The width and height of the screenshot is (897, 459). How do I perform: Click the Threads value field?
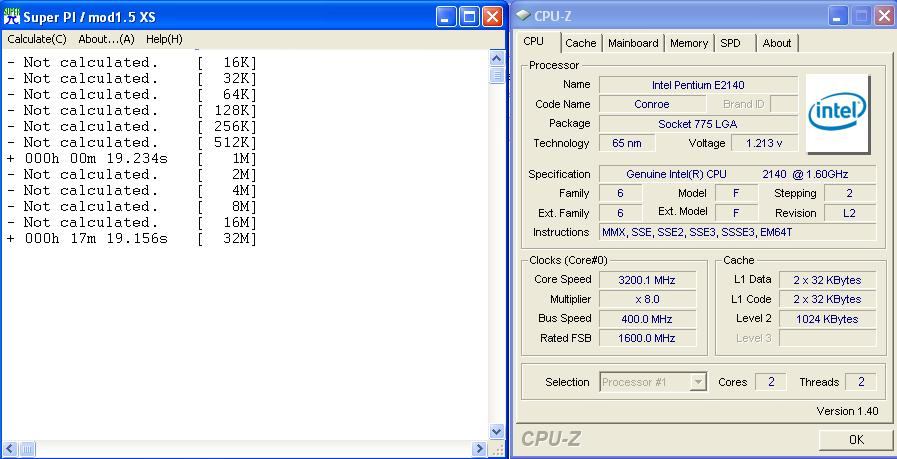860,382
